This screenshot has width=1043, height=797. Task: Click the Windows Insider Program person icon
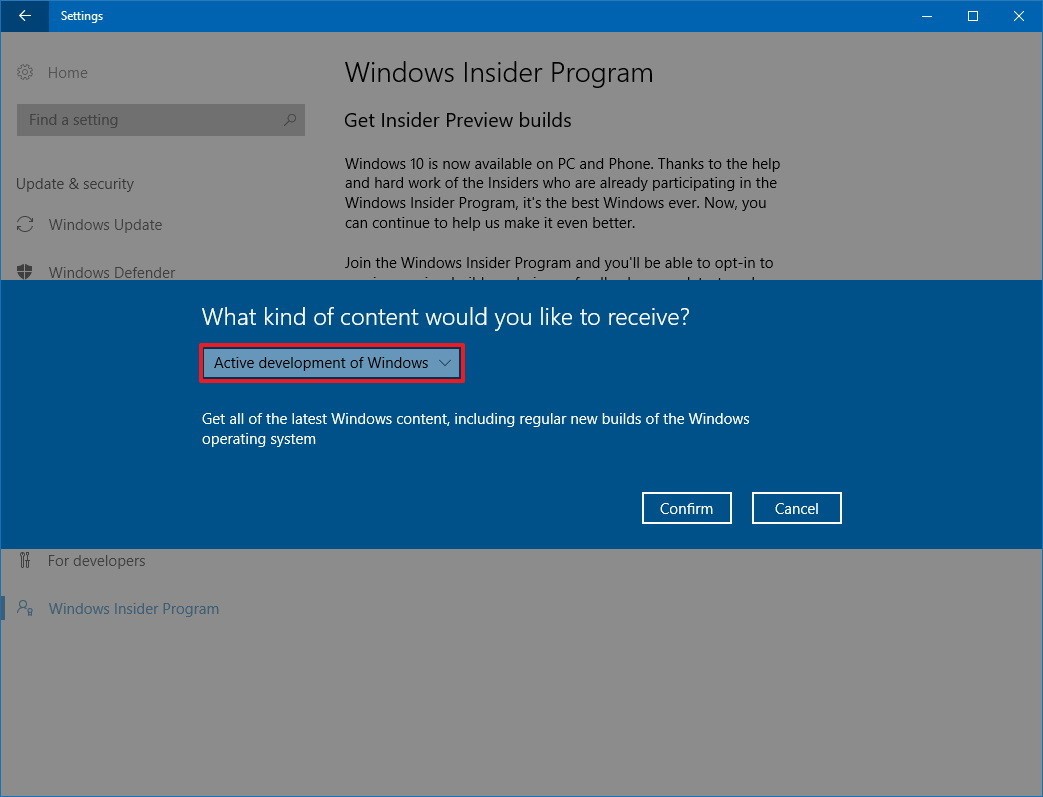[26, 609]
